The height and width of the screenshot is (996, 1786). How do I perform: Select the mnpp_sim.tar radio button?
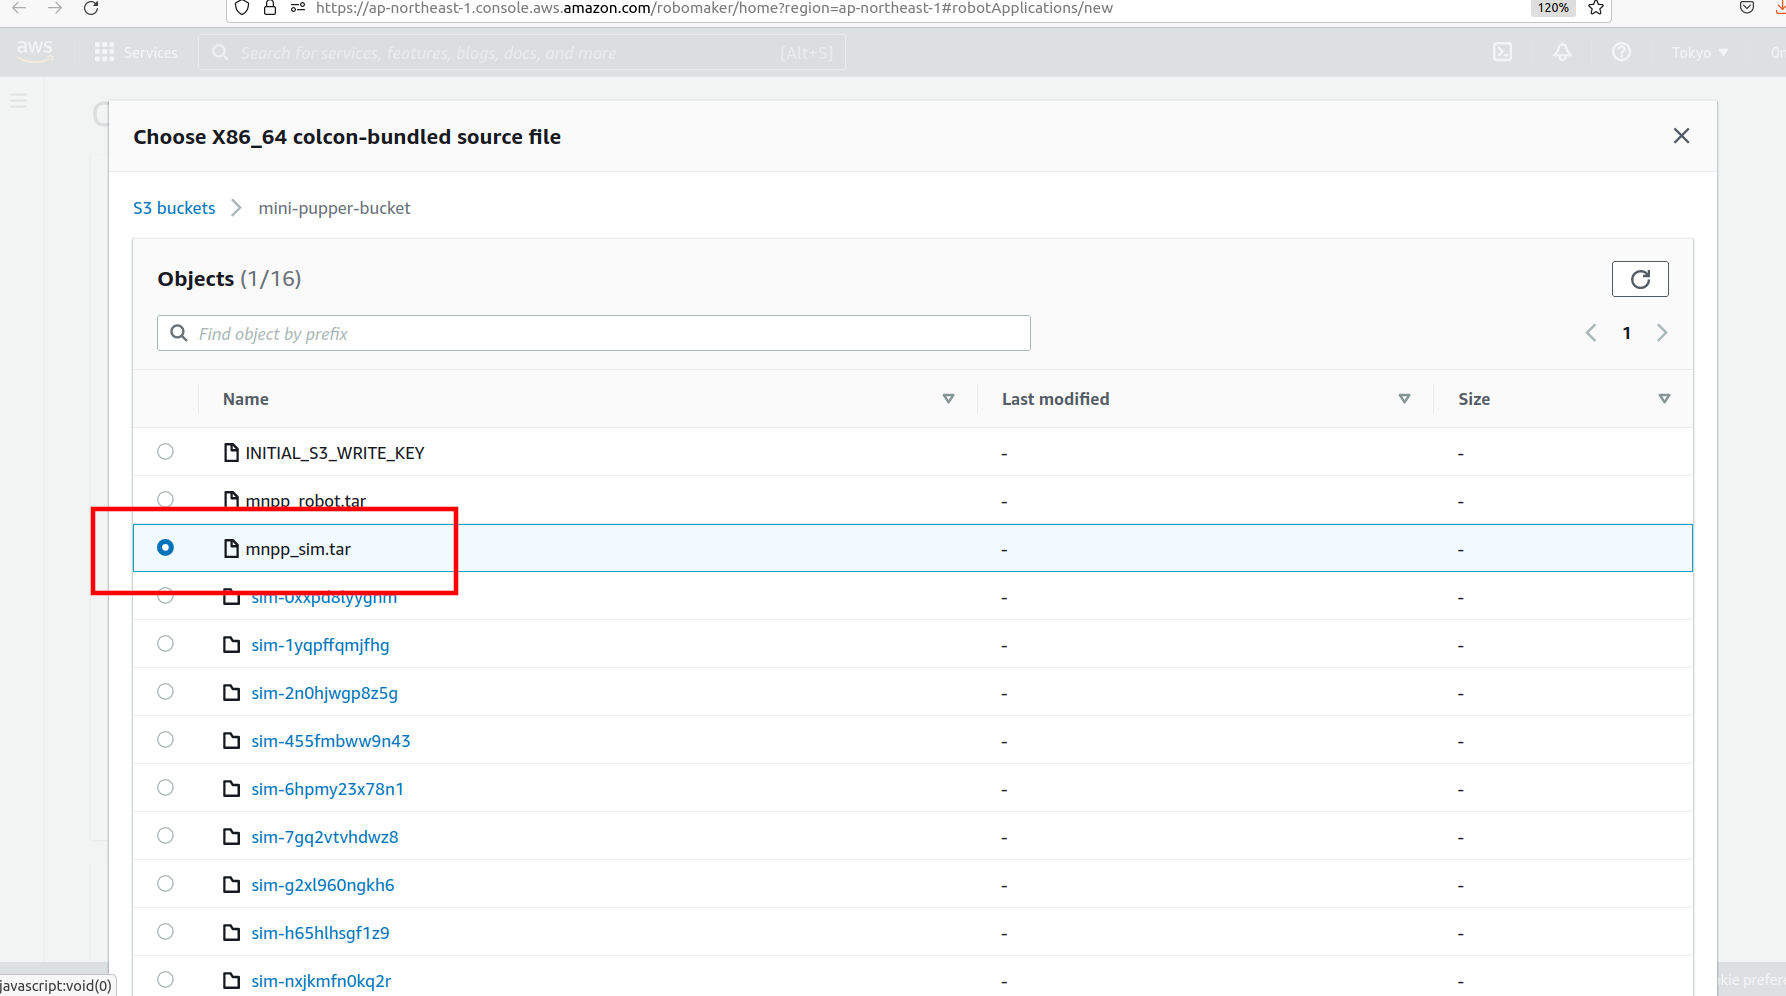pos(166,548)
